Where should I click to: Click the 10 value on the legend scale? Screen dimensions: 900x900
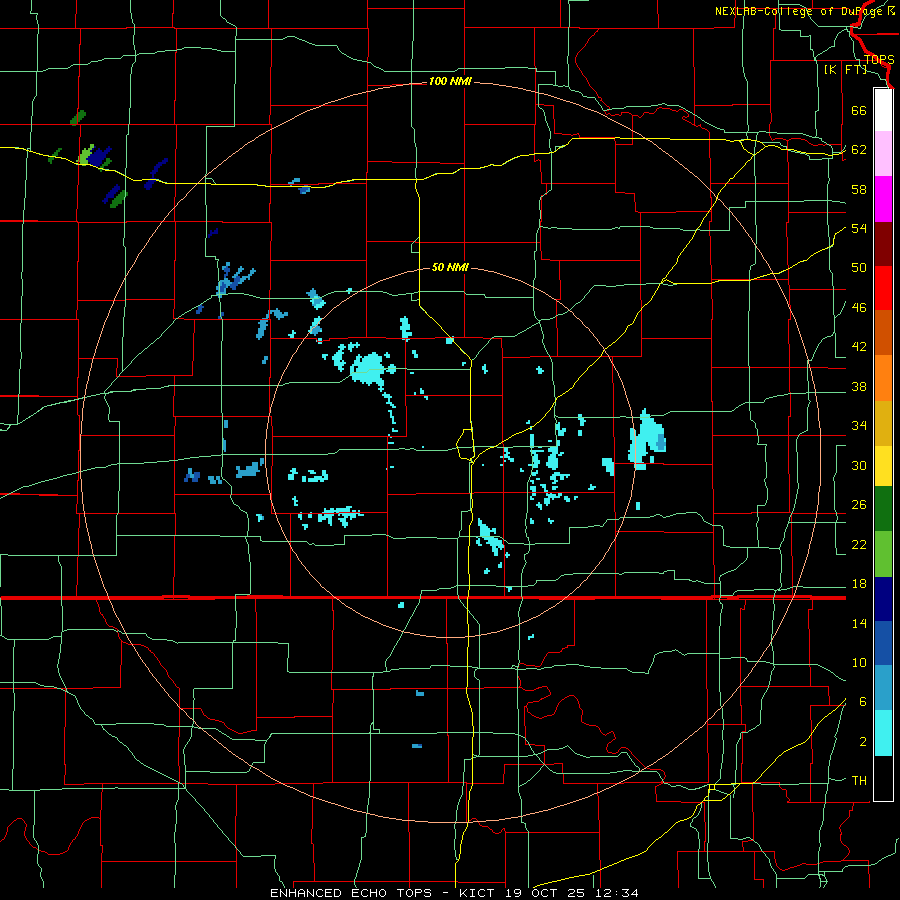tap(859, 662)
